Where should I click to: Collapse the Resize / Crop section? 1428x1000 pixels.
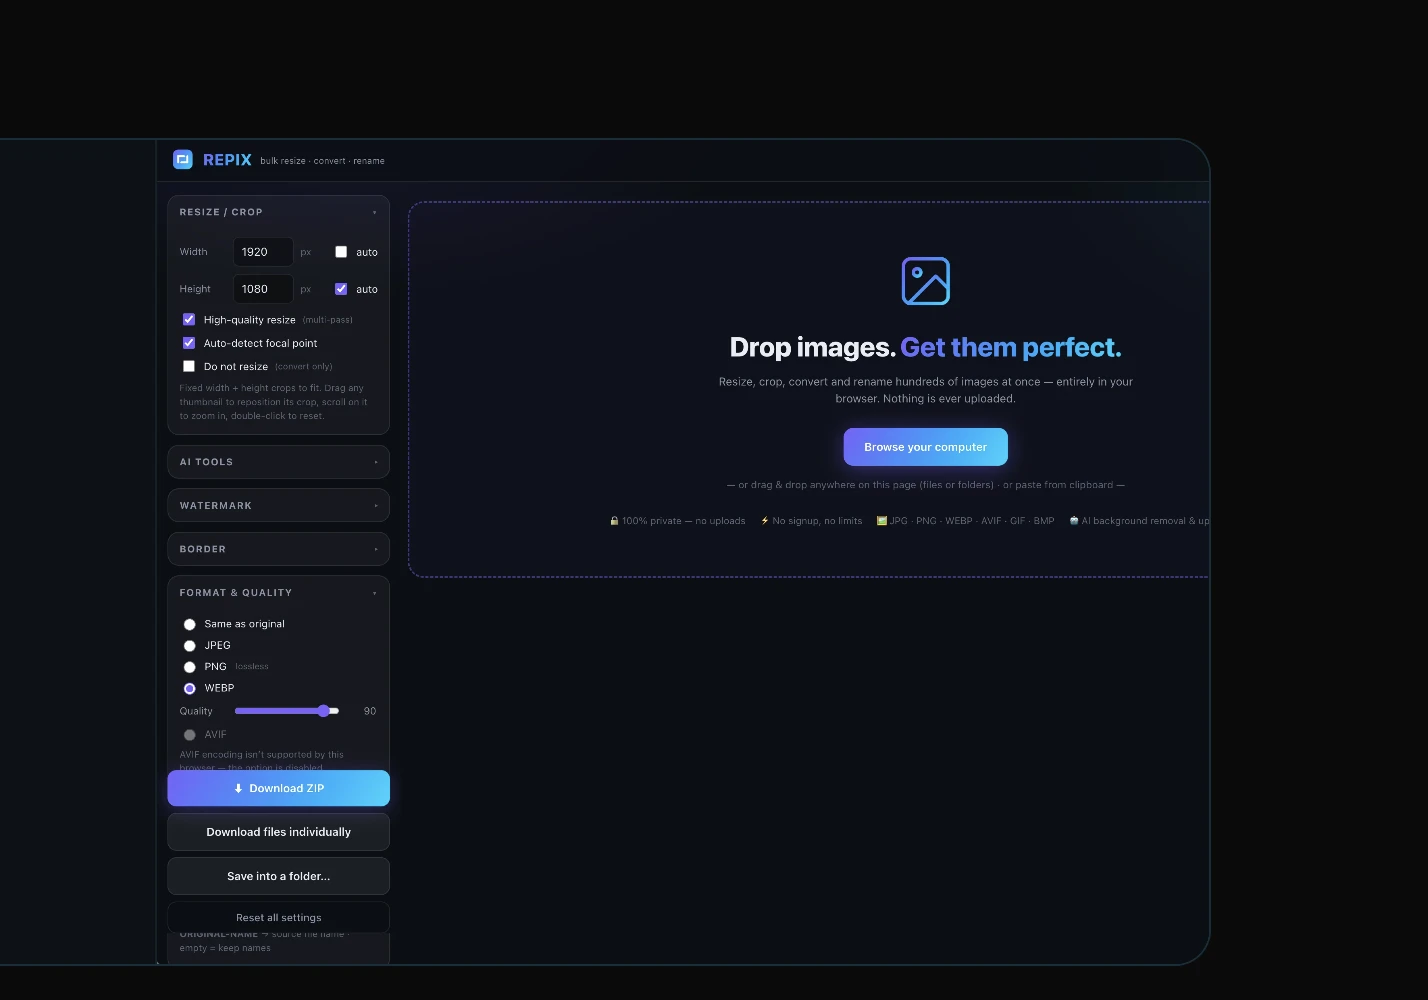[x=278, y=212]
